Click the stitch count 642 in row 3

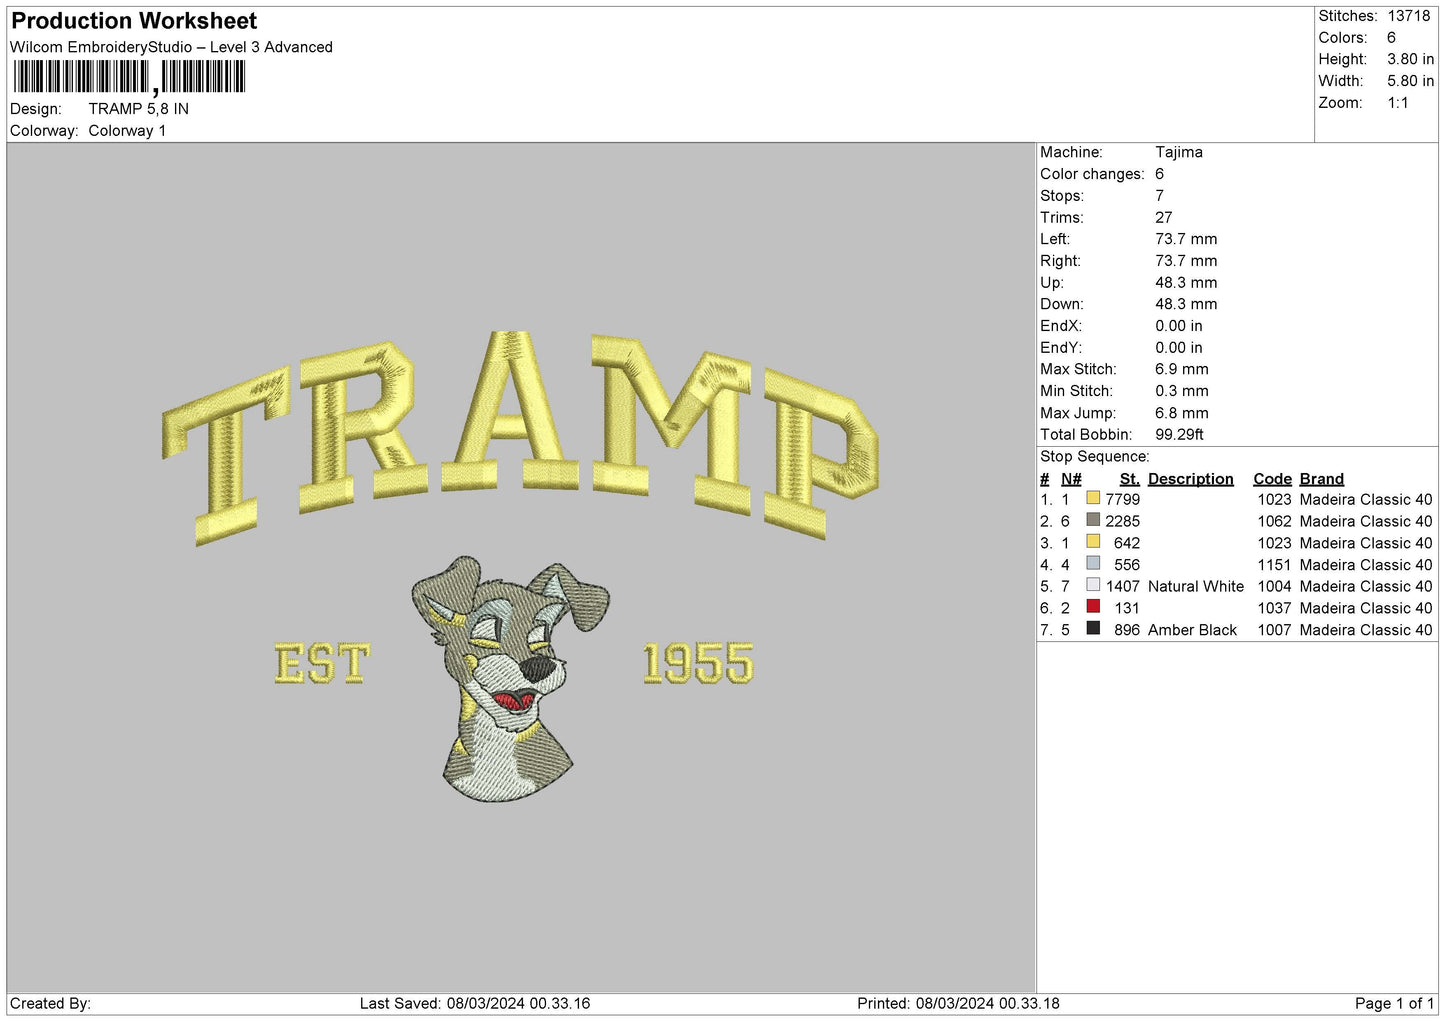[1127, 543]
